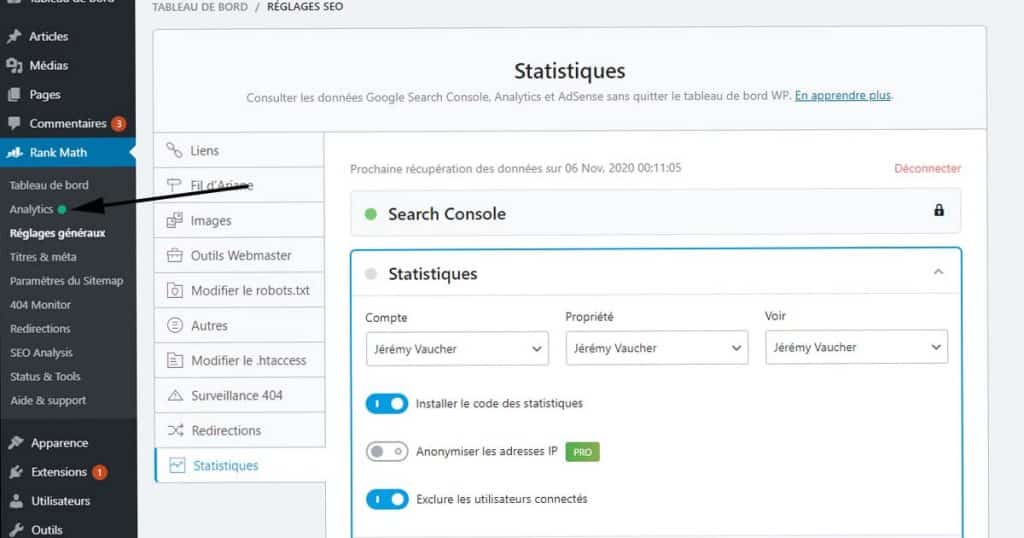The width and height of the screenshot is (1024, 538).
Task: Click the Statistiques chart tab icon
Action: point(177,466)
